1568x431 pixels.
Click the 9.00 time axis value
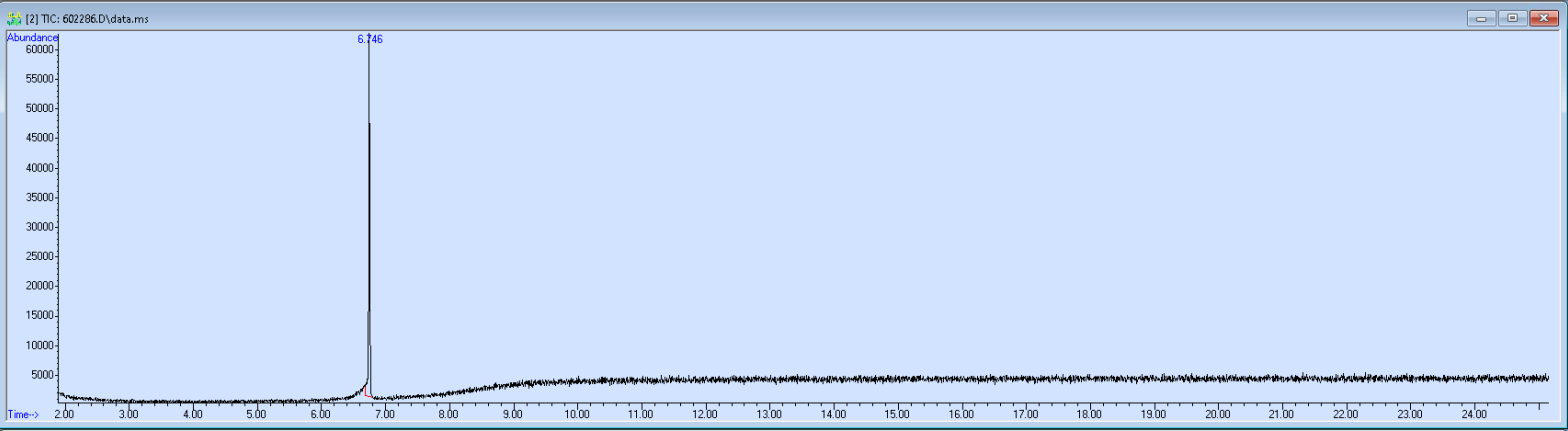coord(512,413)
